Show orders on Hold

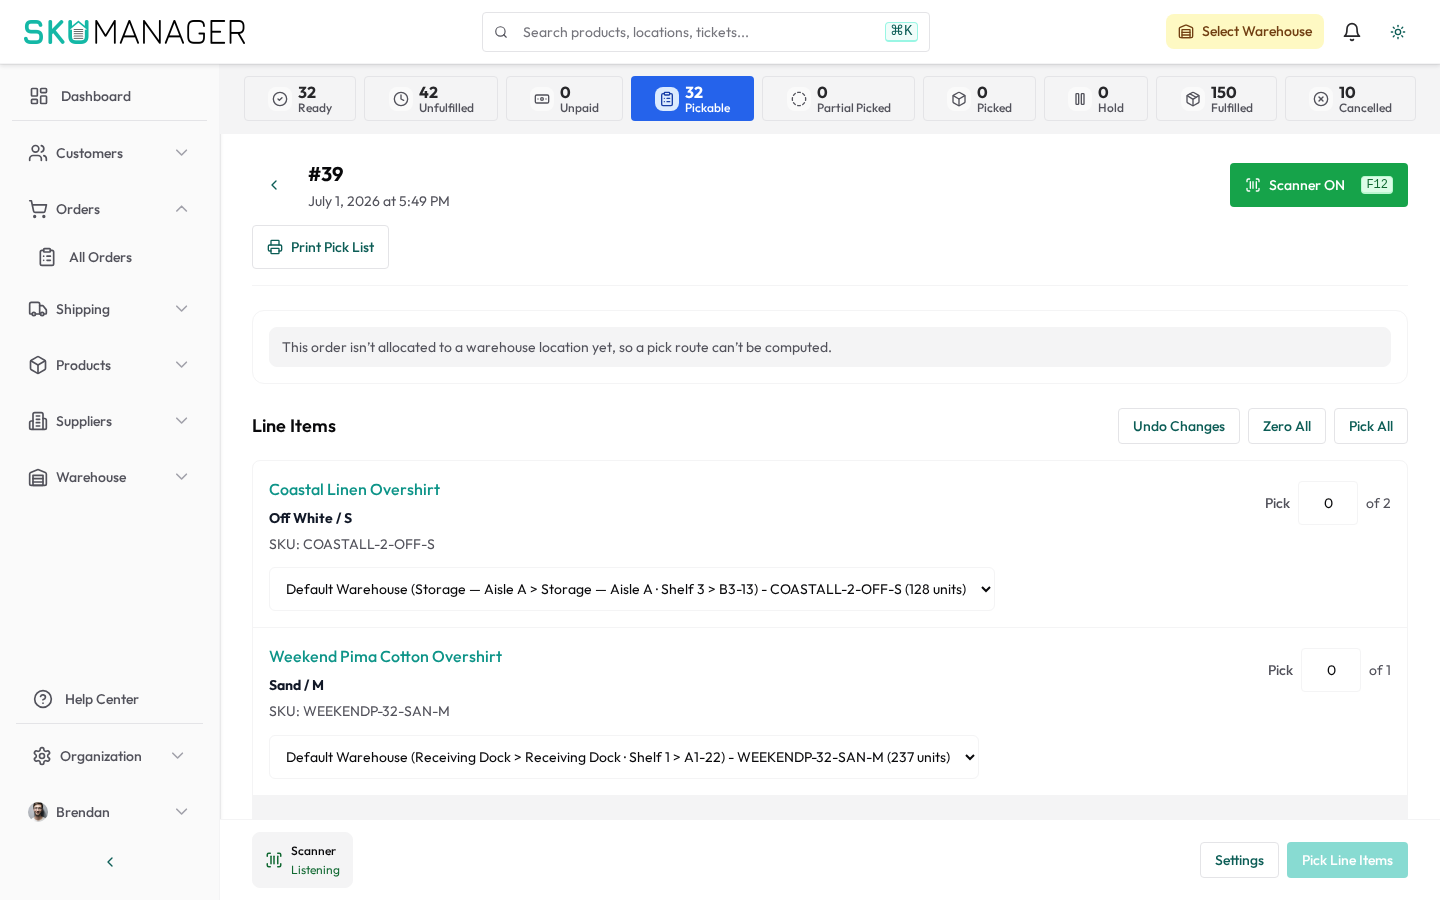[1096, 99]
